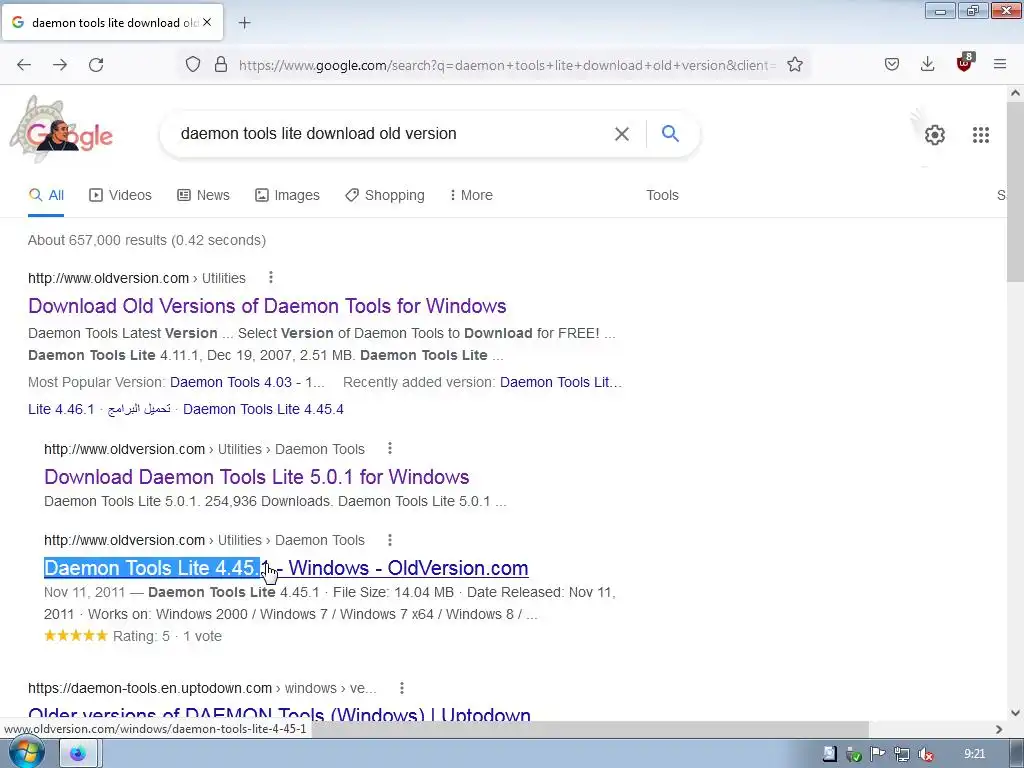
Task: Click the vertical scrollbar thumb
Action: click(x=1015, y=193)
